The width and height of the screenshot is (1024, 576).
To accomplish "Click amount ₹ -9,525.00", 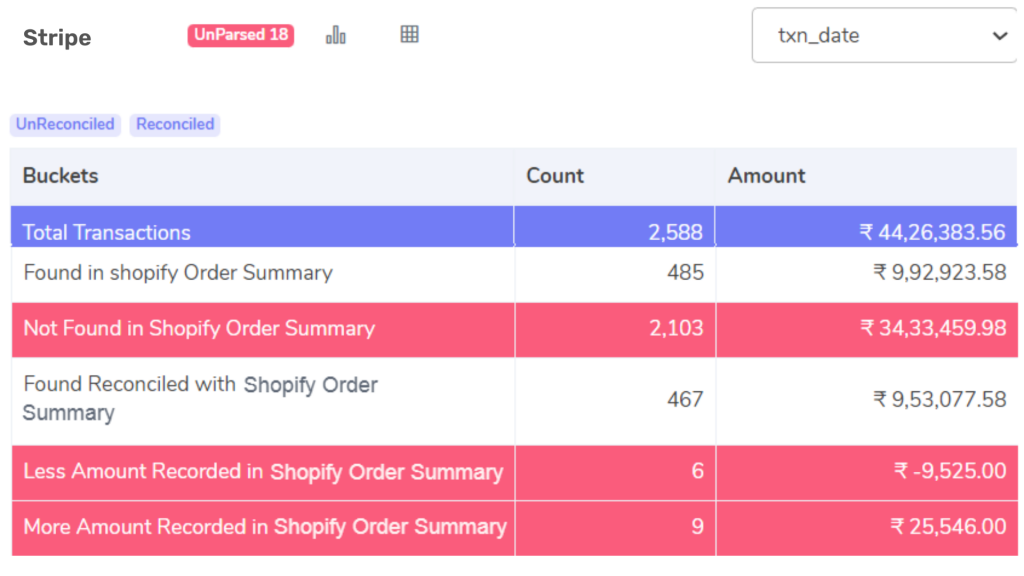I will click(x=950, y=471).
